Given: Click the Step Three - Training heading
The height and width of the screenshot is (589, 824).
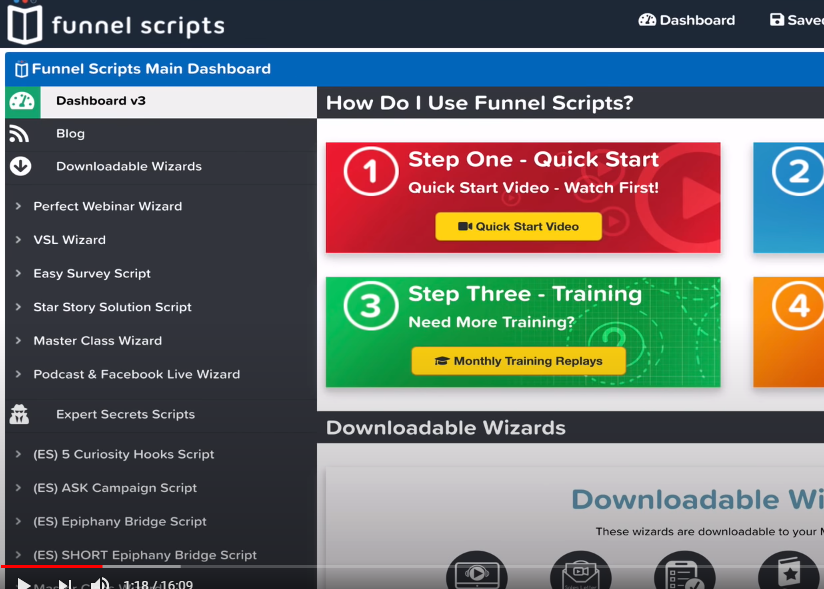Looking at the screenshot, I should (x=525, y=294).
